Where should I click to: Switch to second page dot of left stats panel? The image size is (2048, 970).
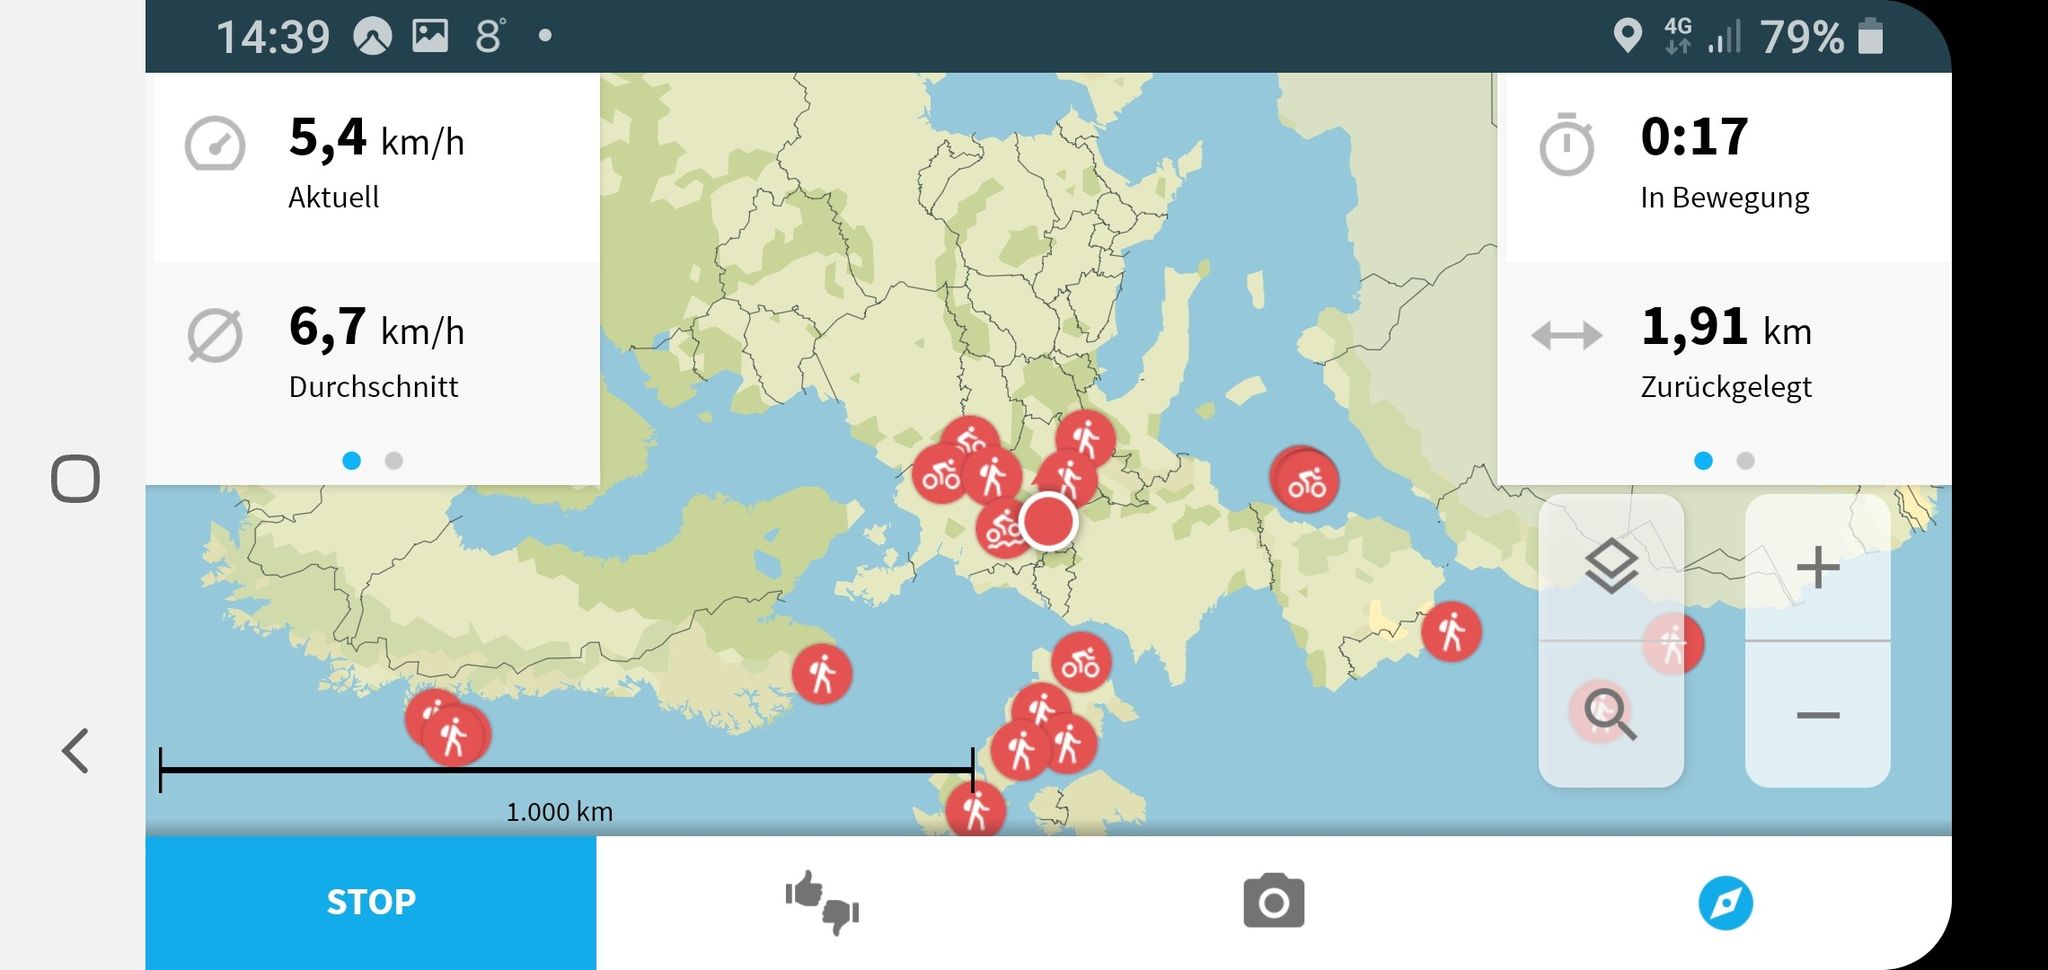tap(394, 461)
